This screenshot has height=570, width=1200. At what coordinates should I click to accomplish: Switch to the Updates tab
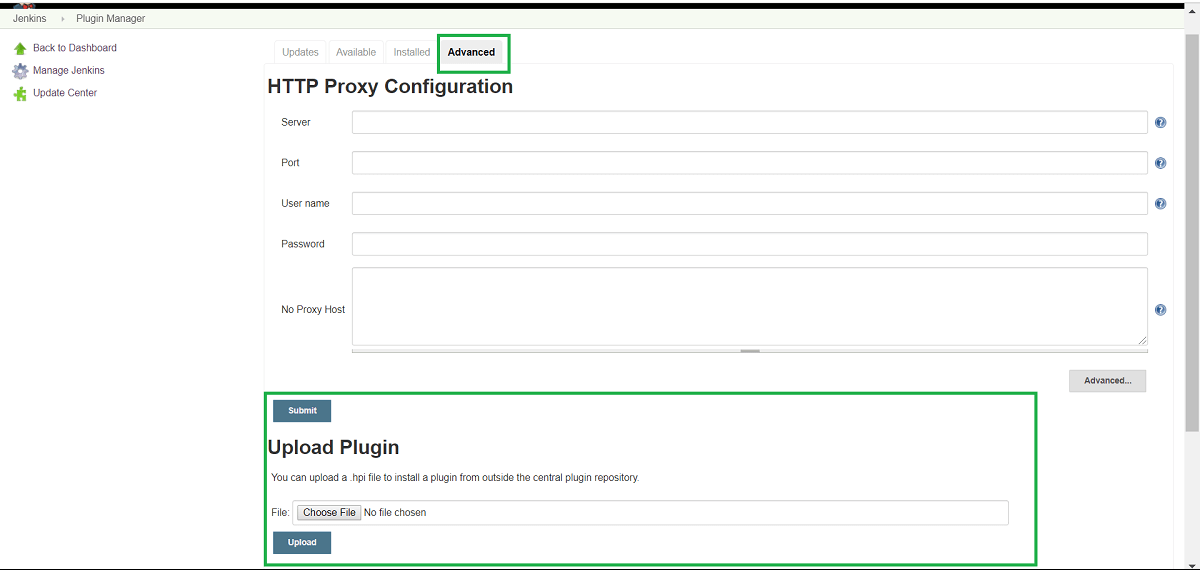click(300, 52)
